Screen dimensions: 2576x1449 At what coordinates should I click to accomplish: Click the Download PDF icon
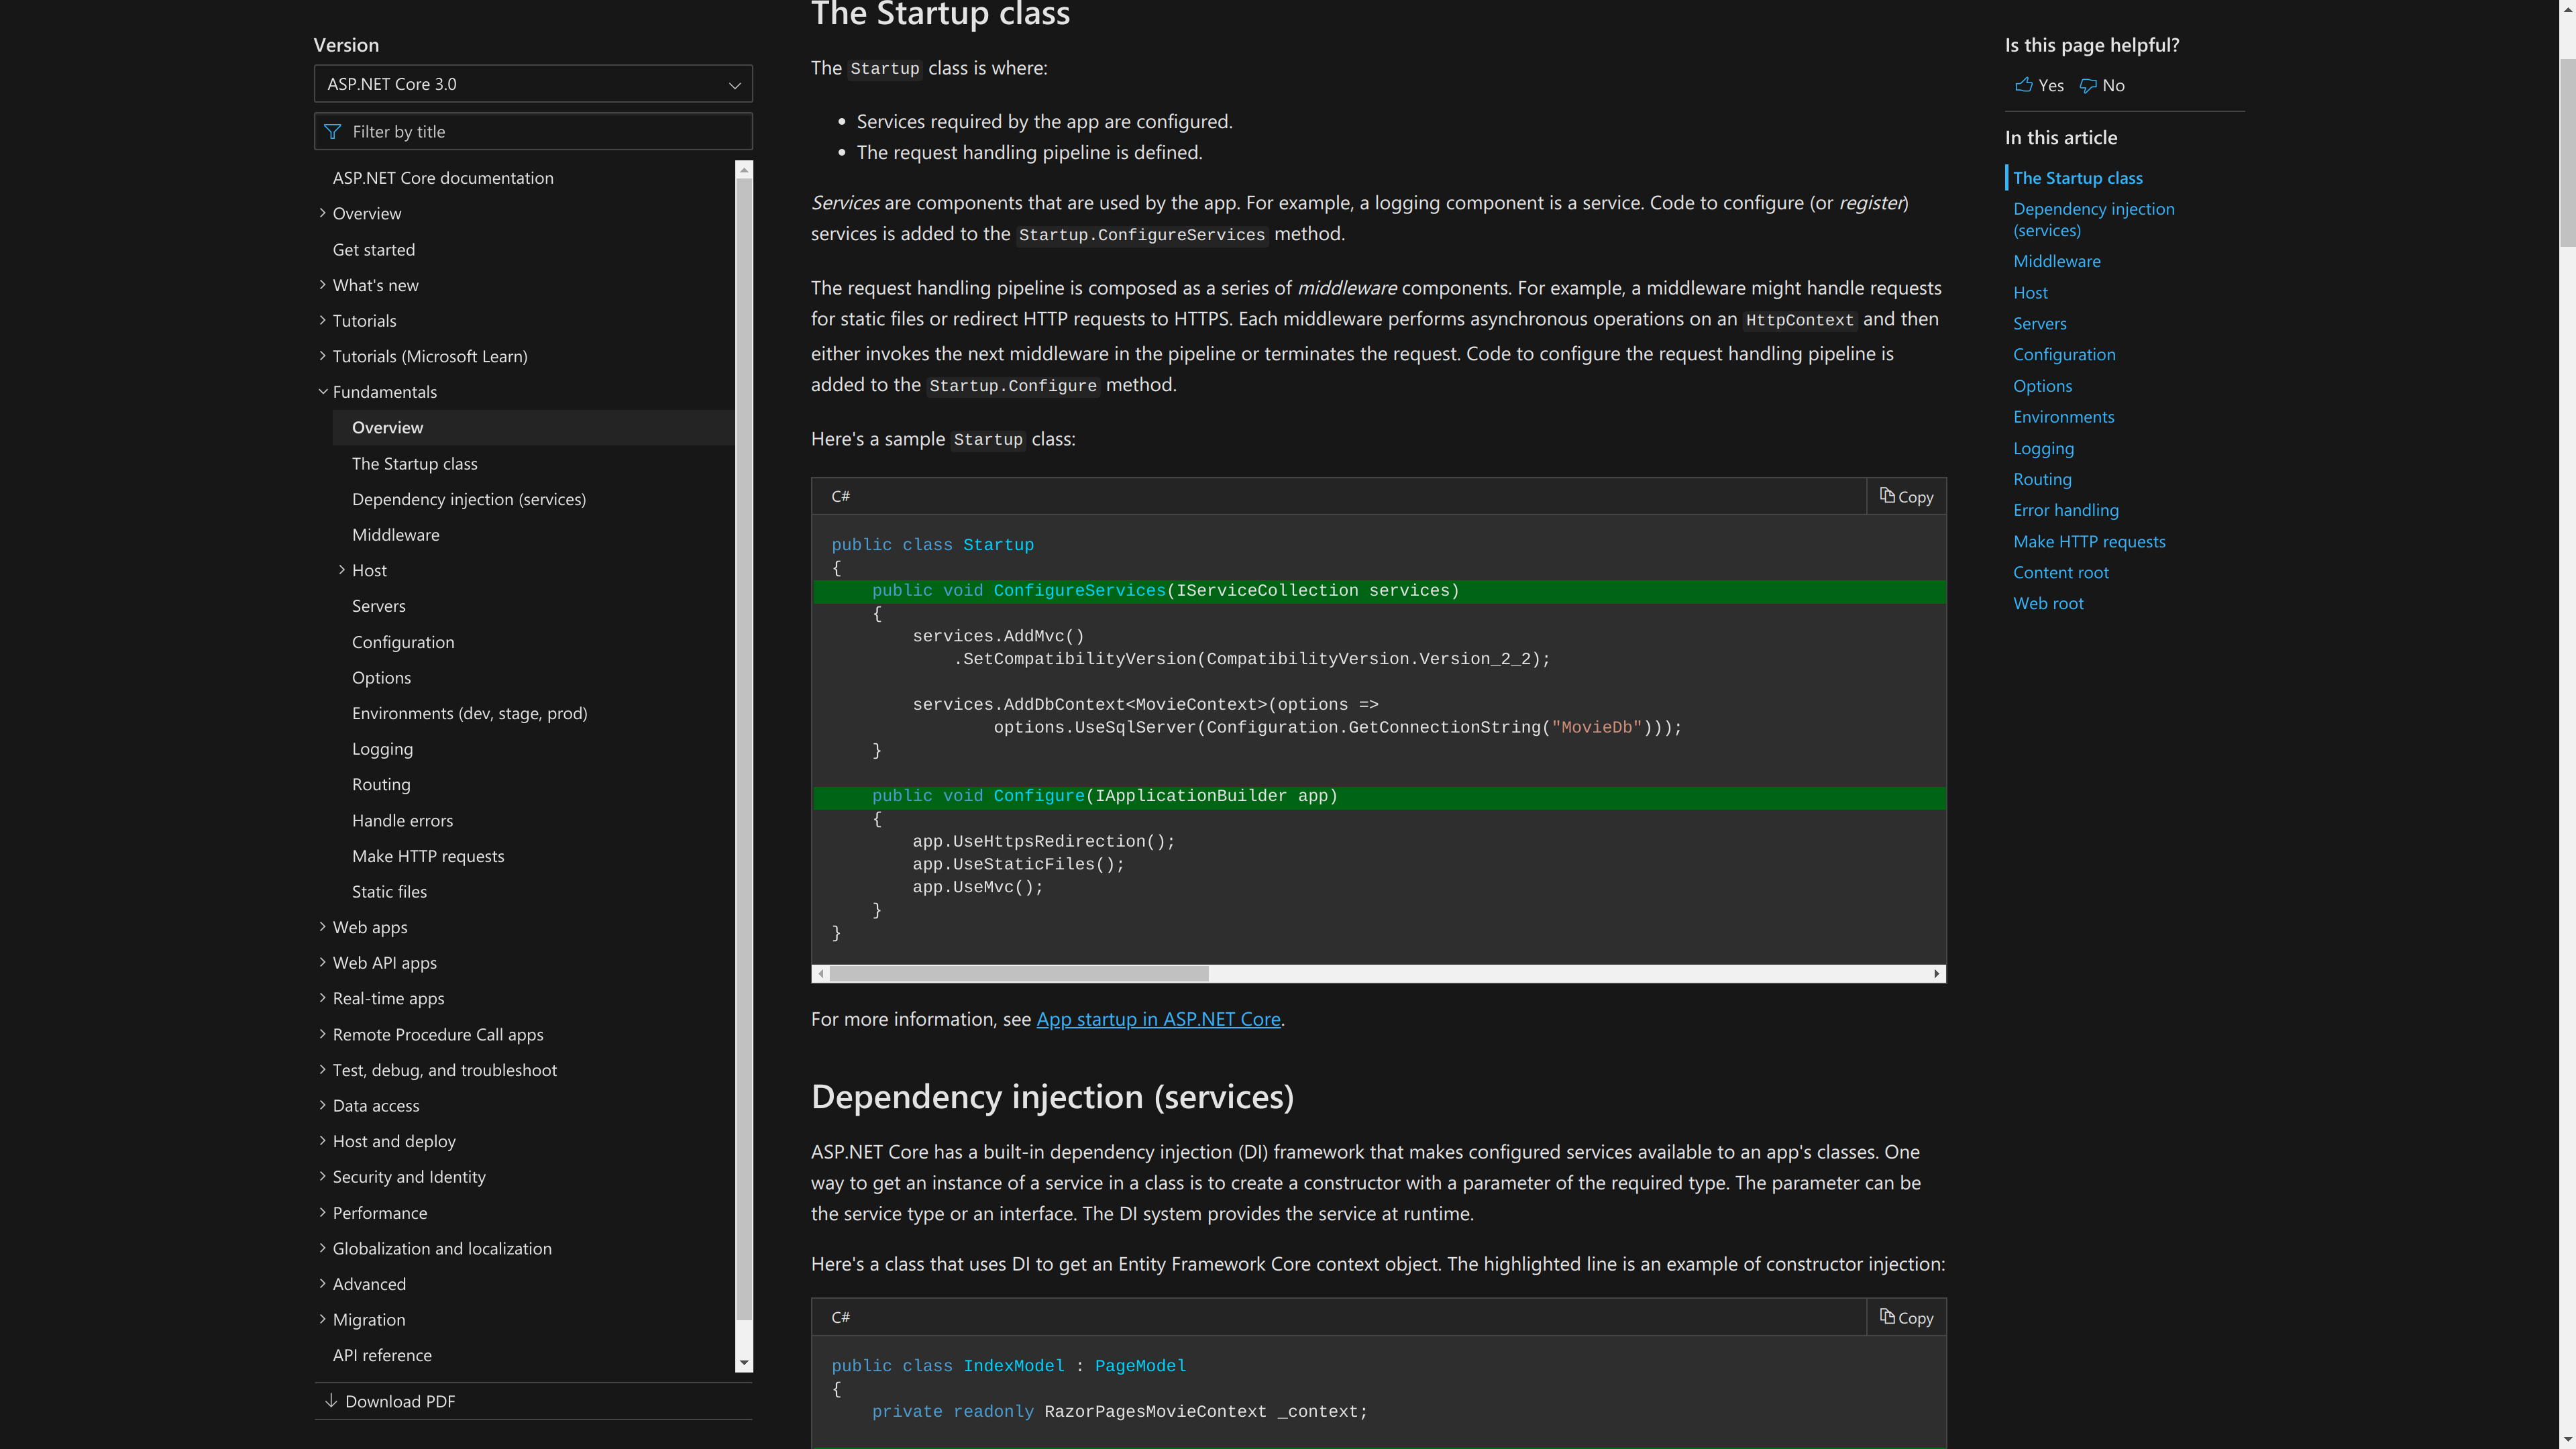click(x=331, y=1401)
